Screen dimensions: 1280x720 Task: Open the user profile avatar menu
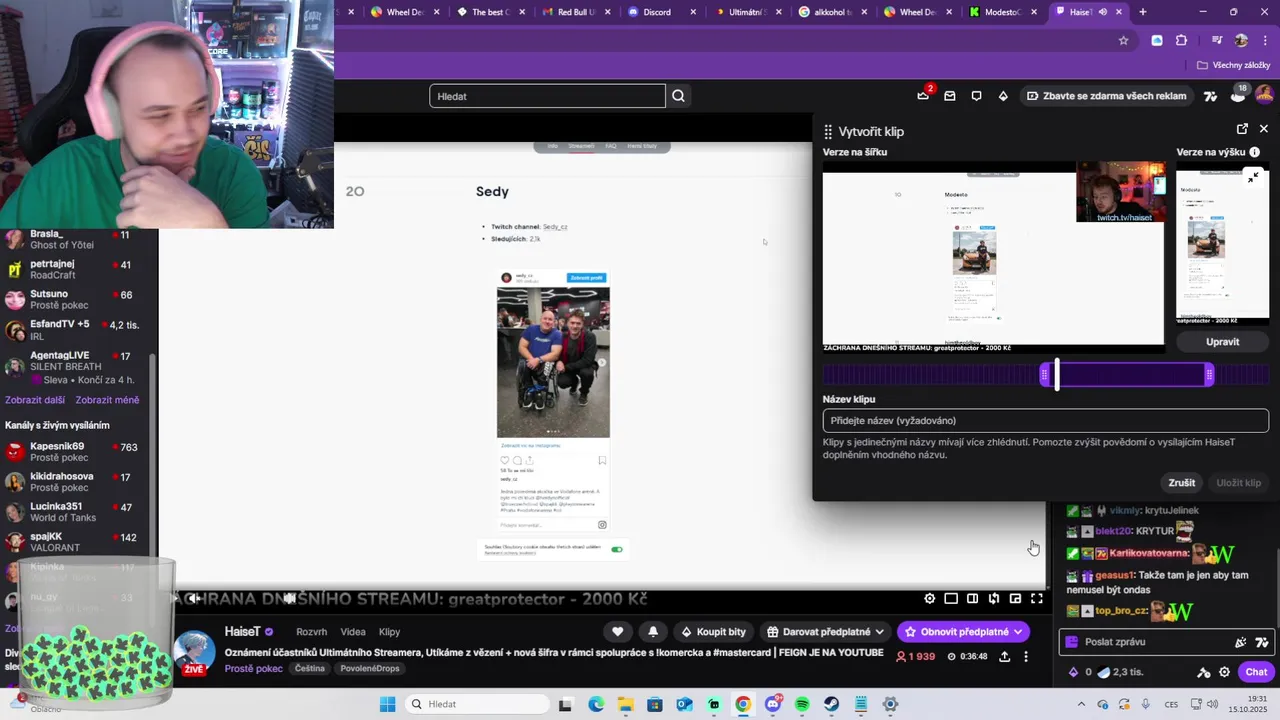coord(1264,95)
